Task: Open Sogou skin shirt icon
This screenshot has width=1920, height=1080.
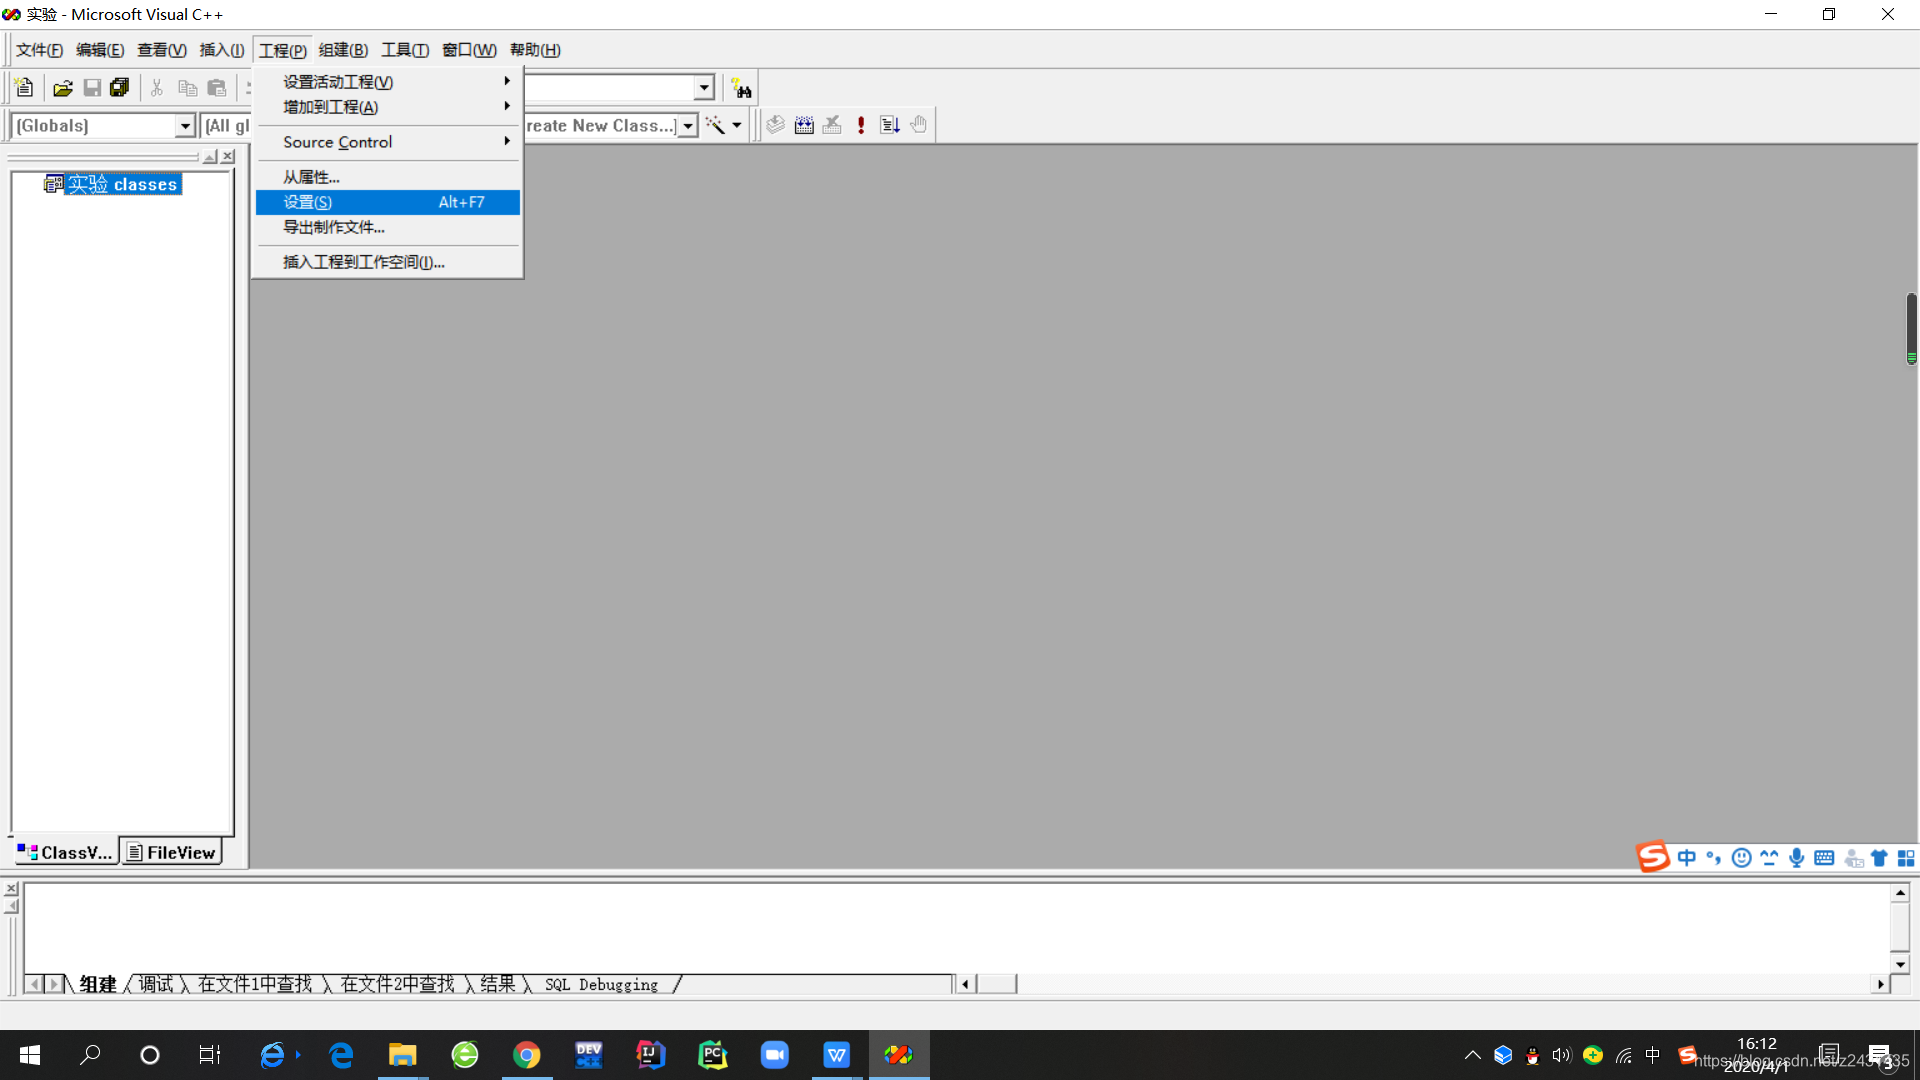Action: click(x=1879, y=858)
